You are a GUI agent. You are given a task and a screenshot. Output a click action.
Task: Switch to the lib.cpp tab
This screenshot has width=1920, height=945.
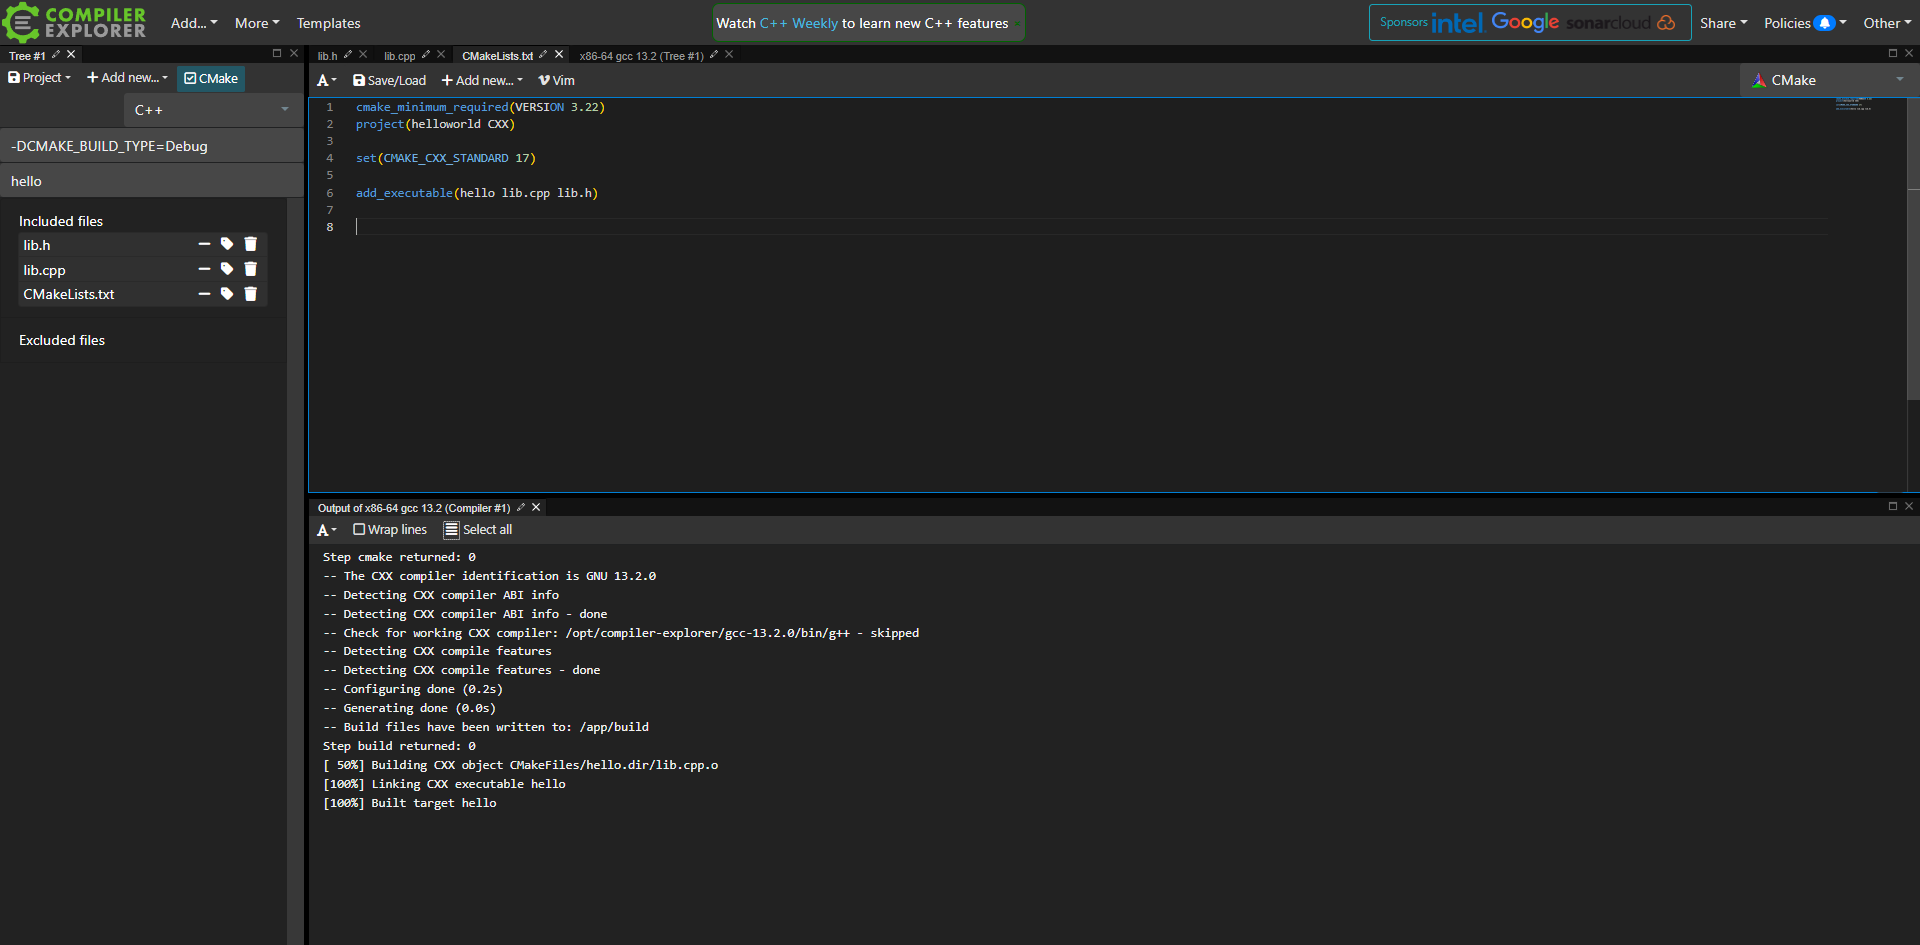tap(399, 56)
